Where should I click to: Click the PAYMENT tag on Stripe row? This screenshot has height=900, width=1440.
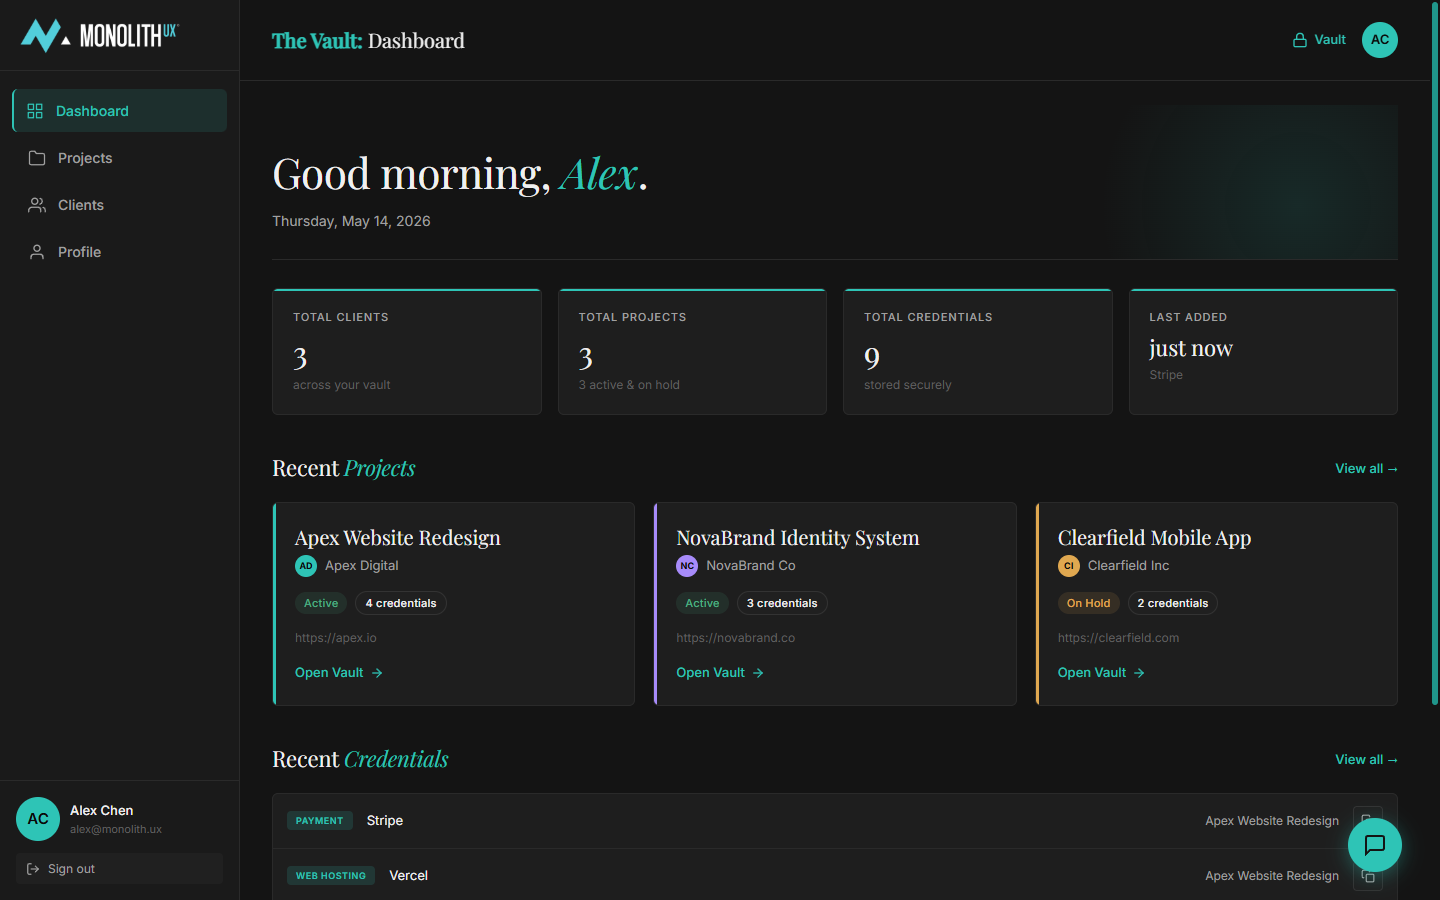tap(320, 821)
